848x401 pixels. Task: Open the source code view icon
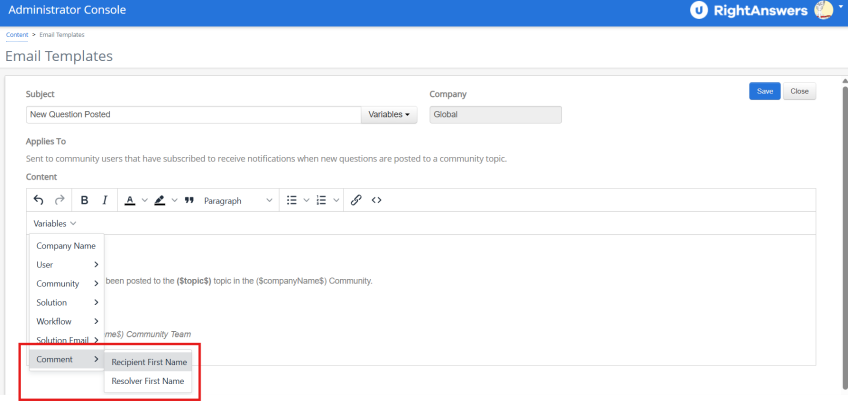pos(377,200)
